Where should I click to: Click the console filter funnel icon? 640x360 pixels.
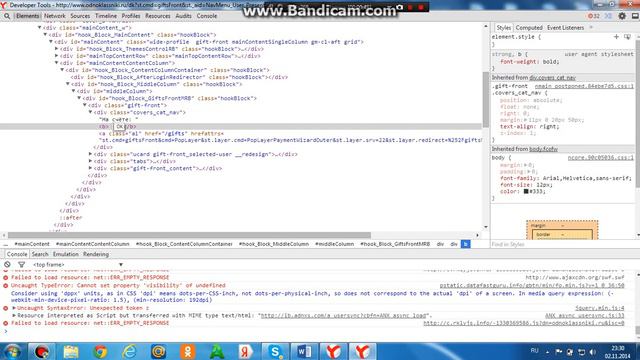coord(21,264)
